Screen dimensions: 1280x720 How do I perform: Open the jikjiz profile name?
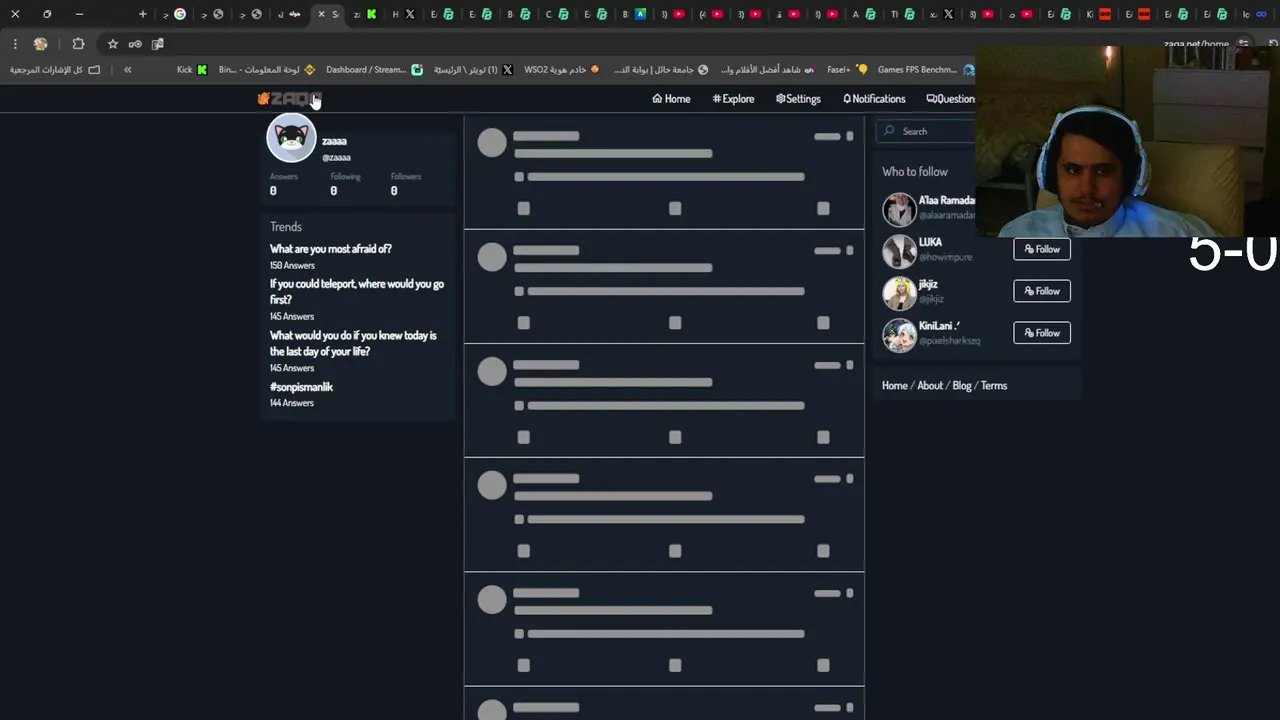pos(928,284)
